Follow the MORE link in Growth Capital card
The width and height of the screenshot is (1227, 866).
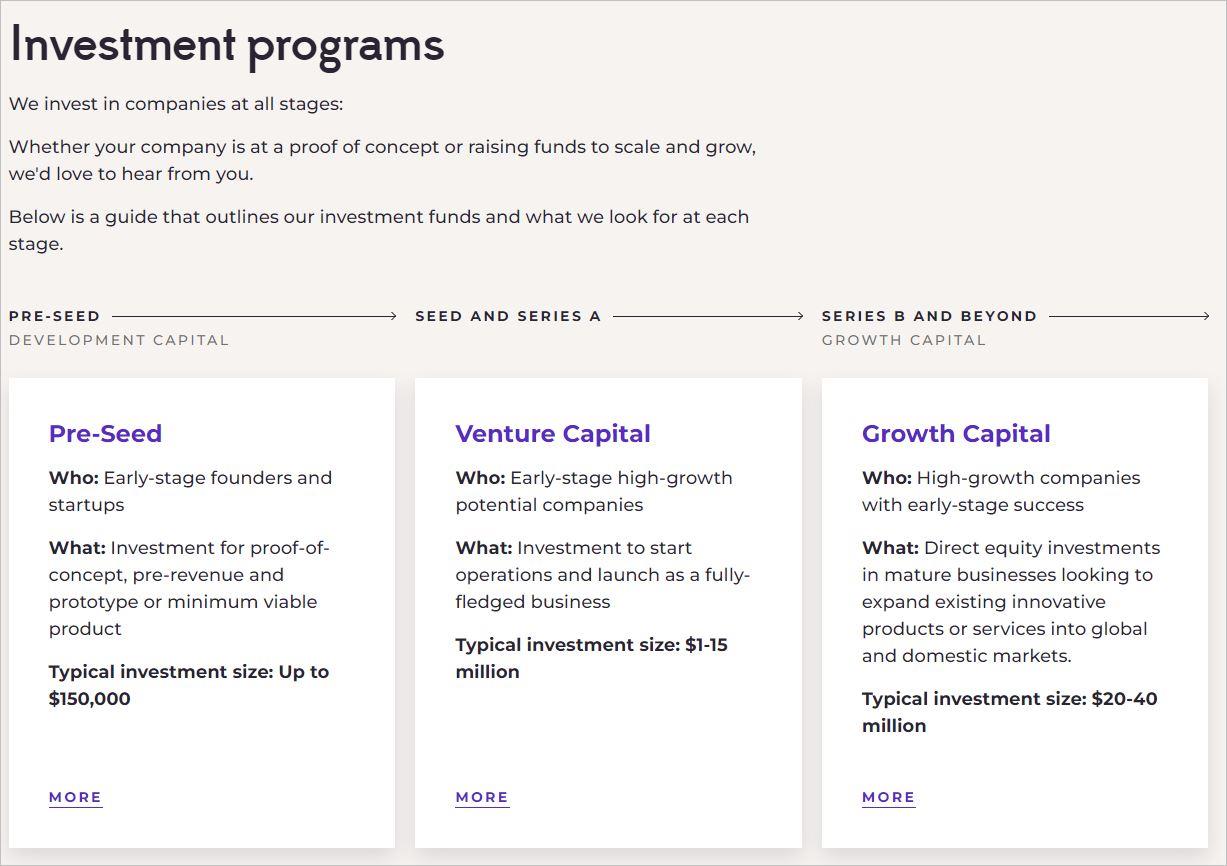[888, 797]
